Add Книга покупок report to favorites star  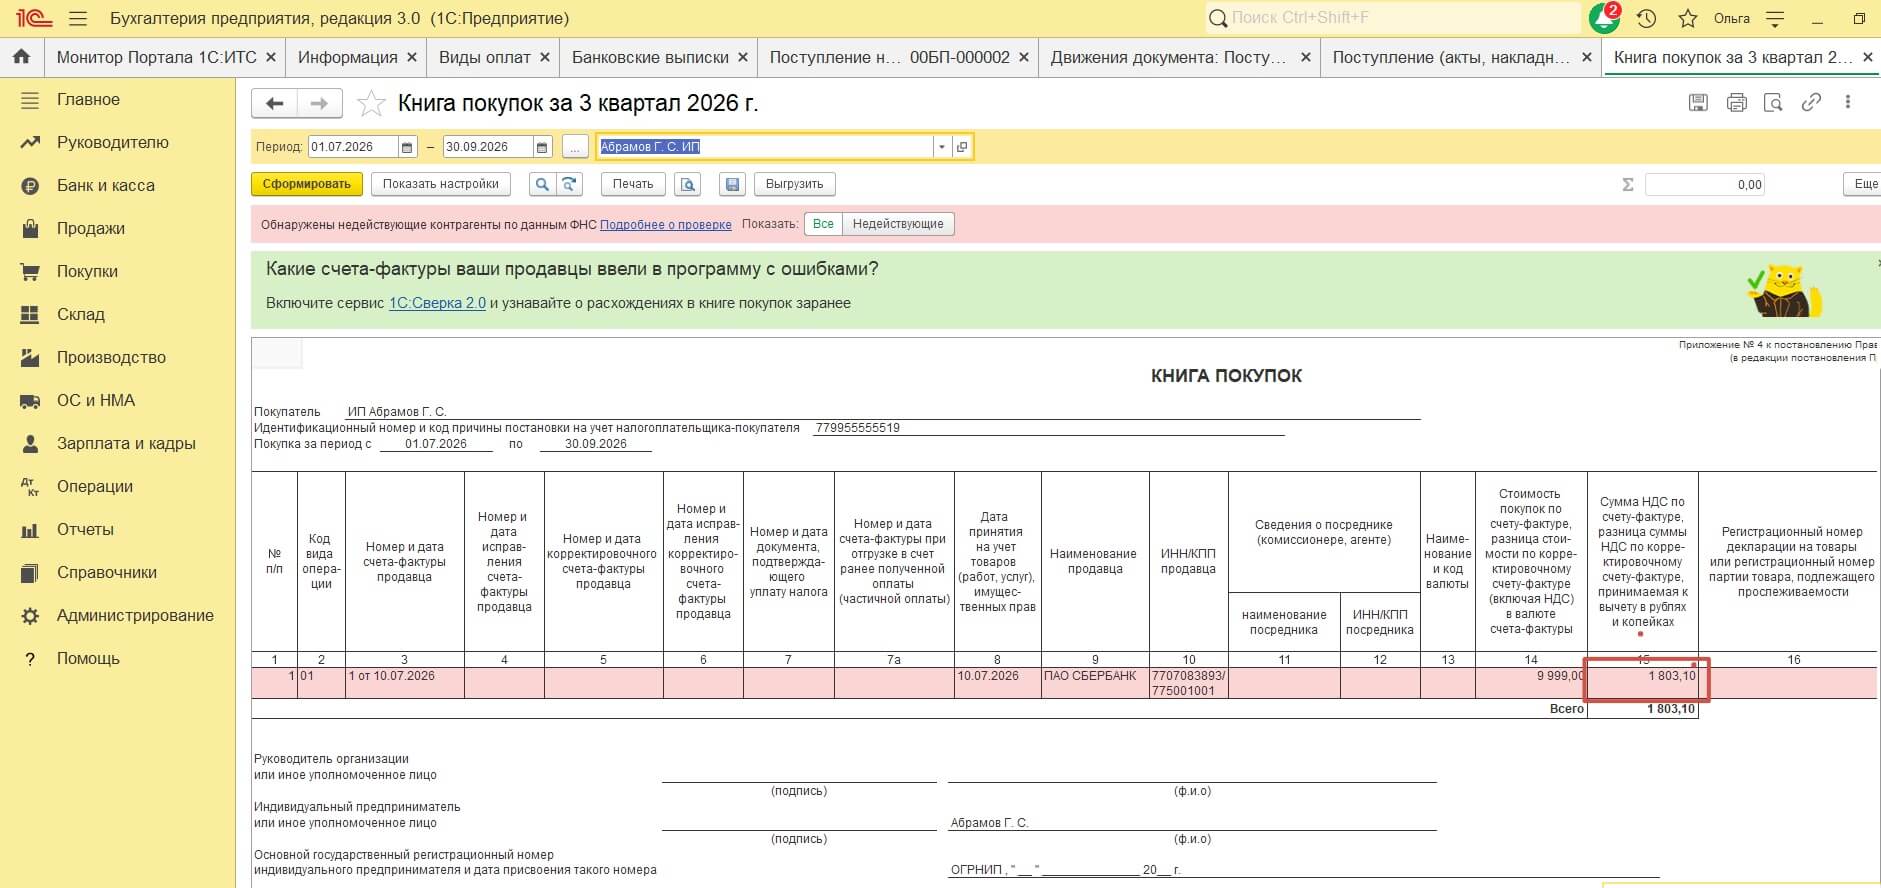point(371,103)
